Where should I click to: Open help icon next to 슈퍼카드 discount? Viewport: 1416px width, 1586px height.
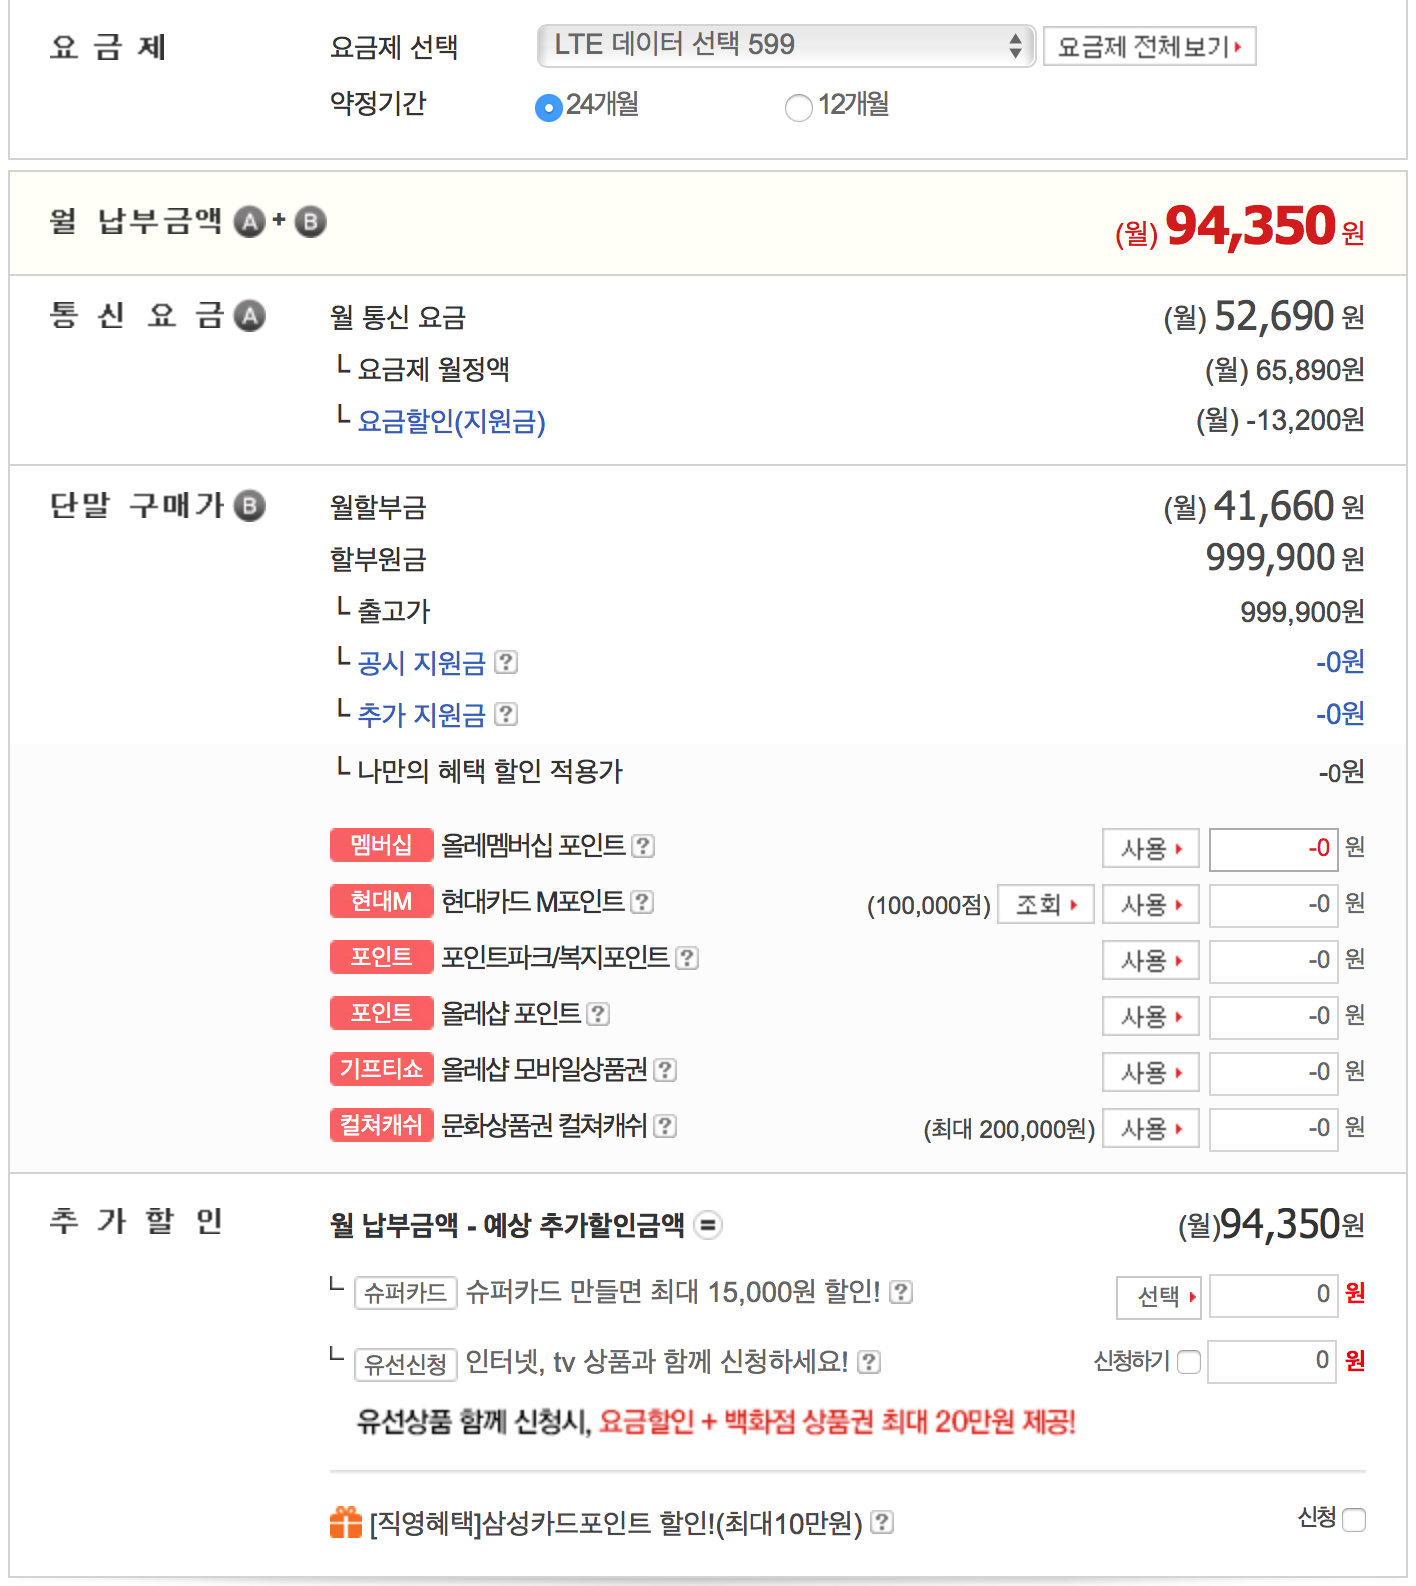[x=901, y=1292]
